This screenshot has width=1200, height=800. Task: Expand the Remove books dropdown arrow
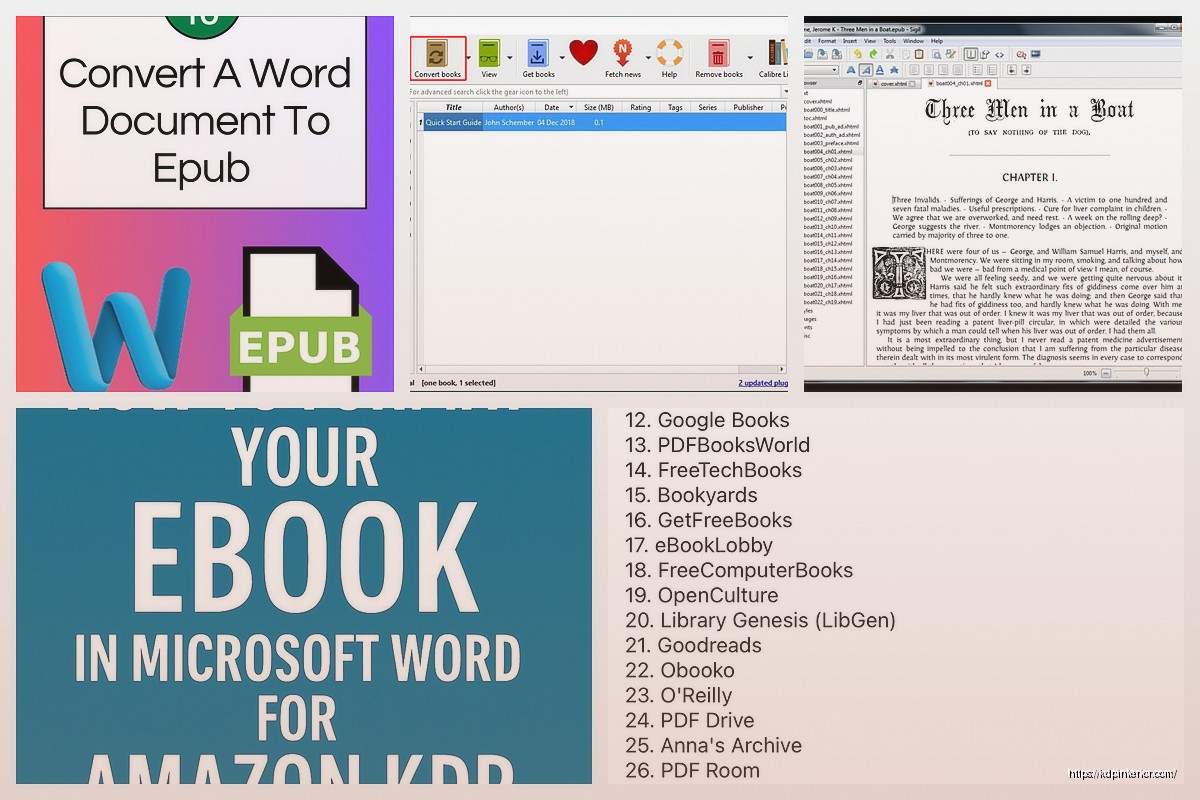click(x=750, y=57)
